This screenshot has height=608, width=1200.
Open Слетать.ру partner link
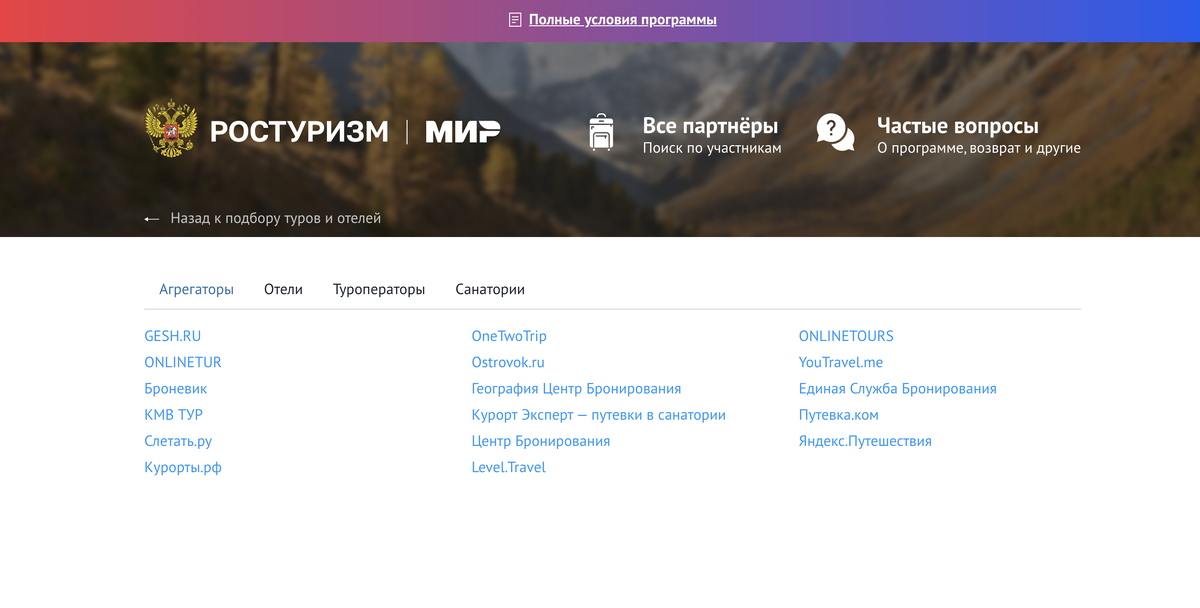[x=178, y=441]
